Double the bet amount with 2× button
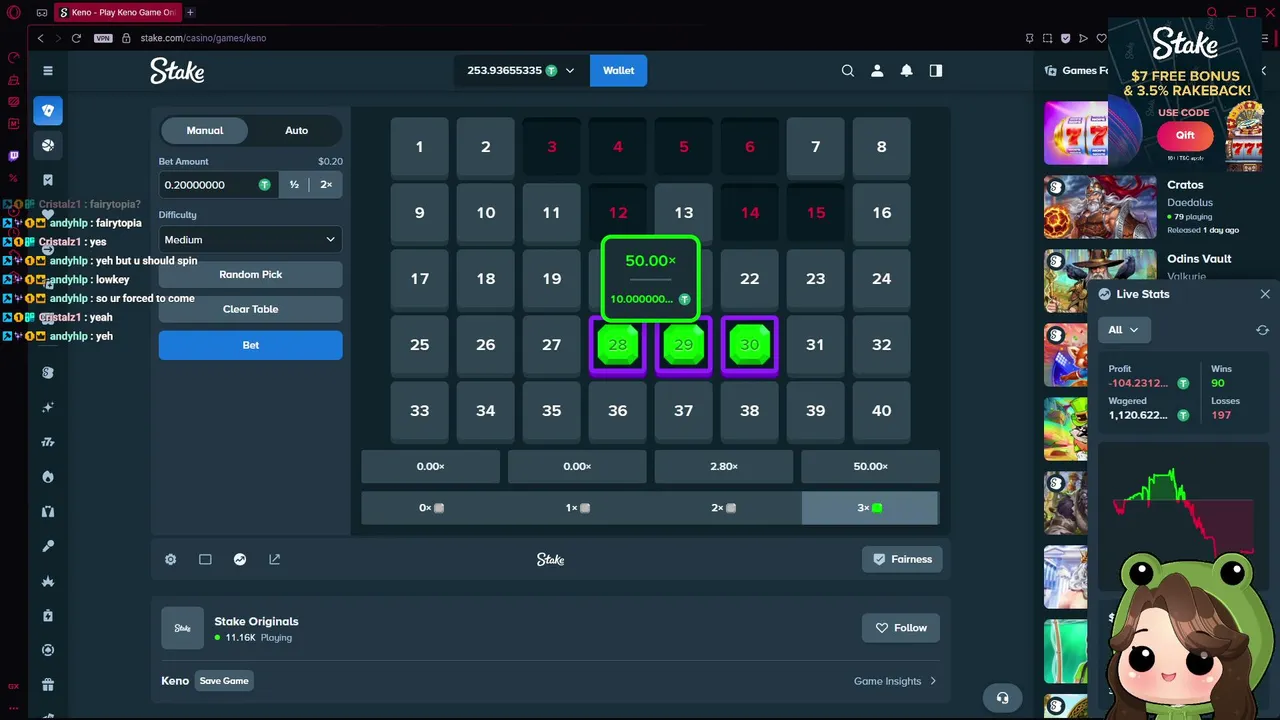This screenshot has height=720, width=1280. tap(326, 185)
